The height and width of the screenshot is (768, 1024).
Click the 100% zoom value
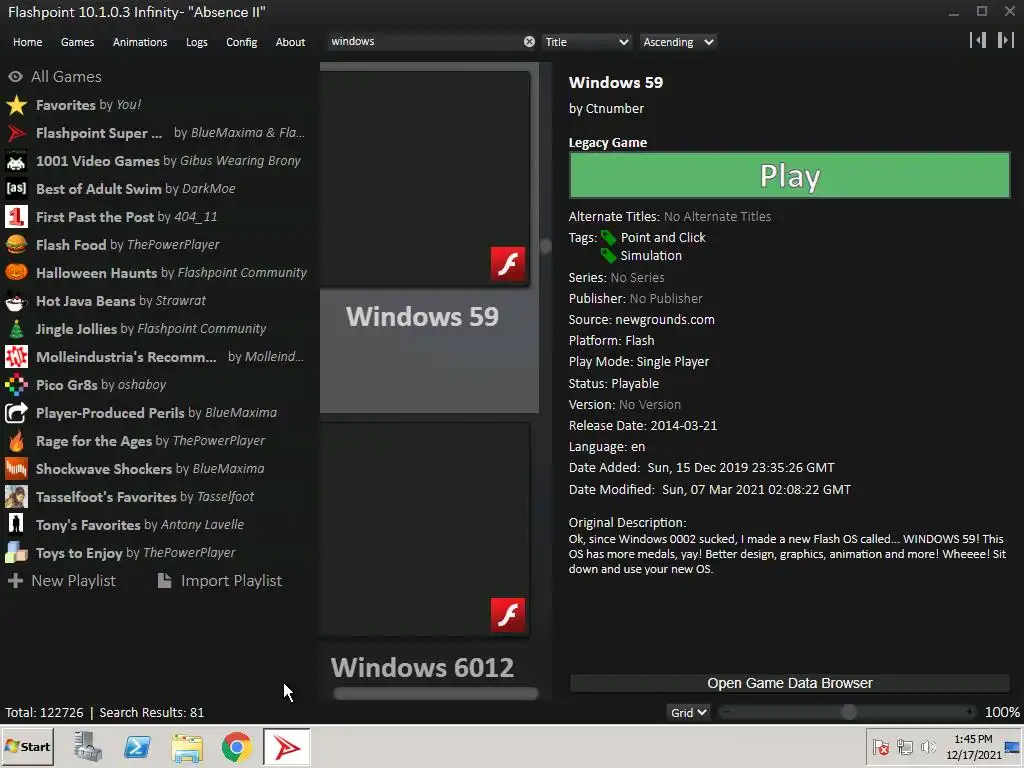[x=1002, y=712]
